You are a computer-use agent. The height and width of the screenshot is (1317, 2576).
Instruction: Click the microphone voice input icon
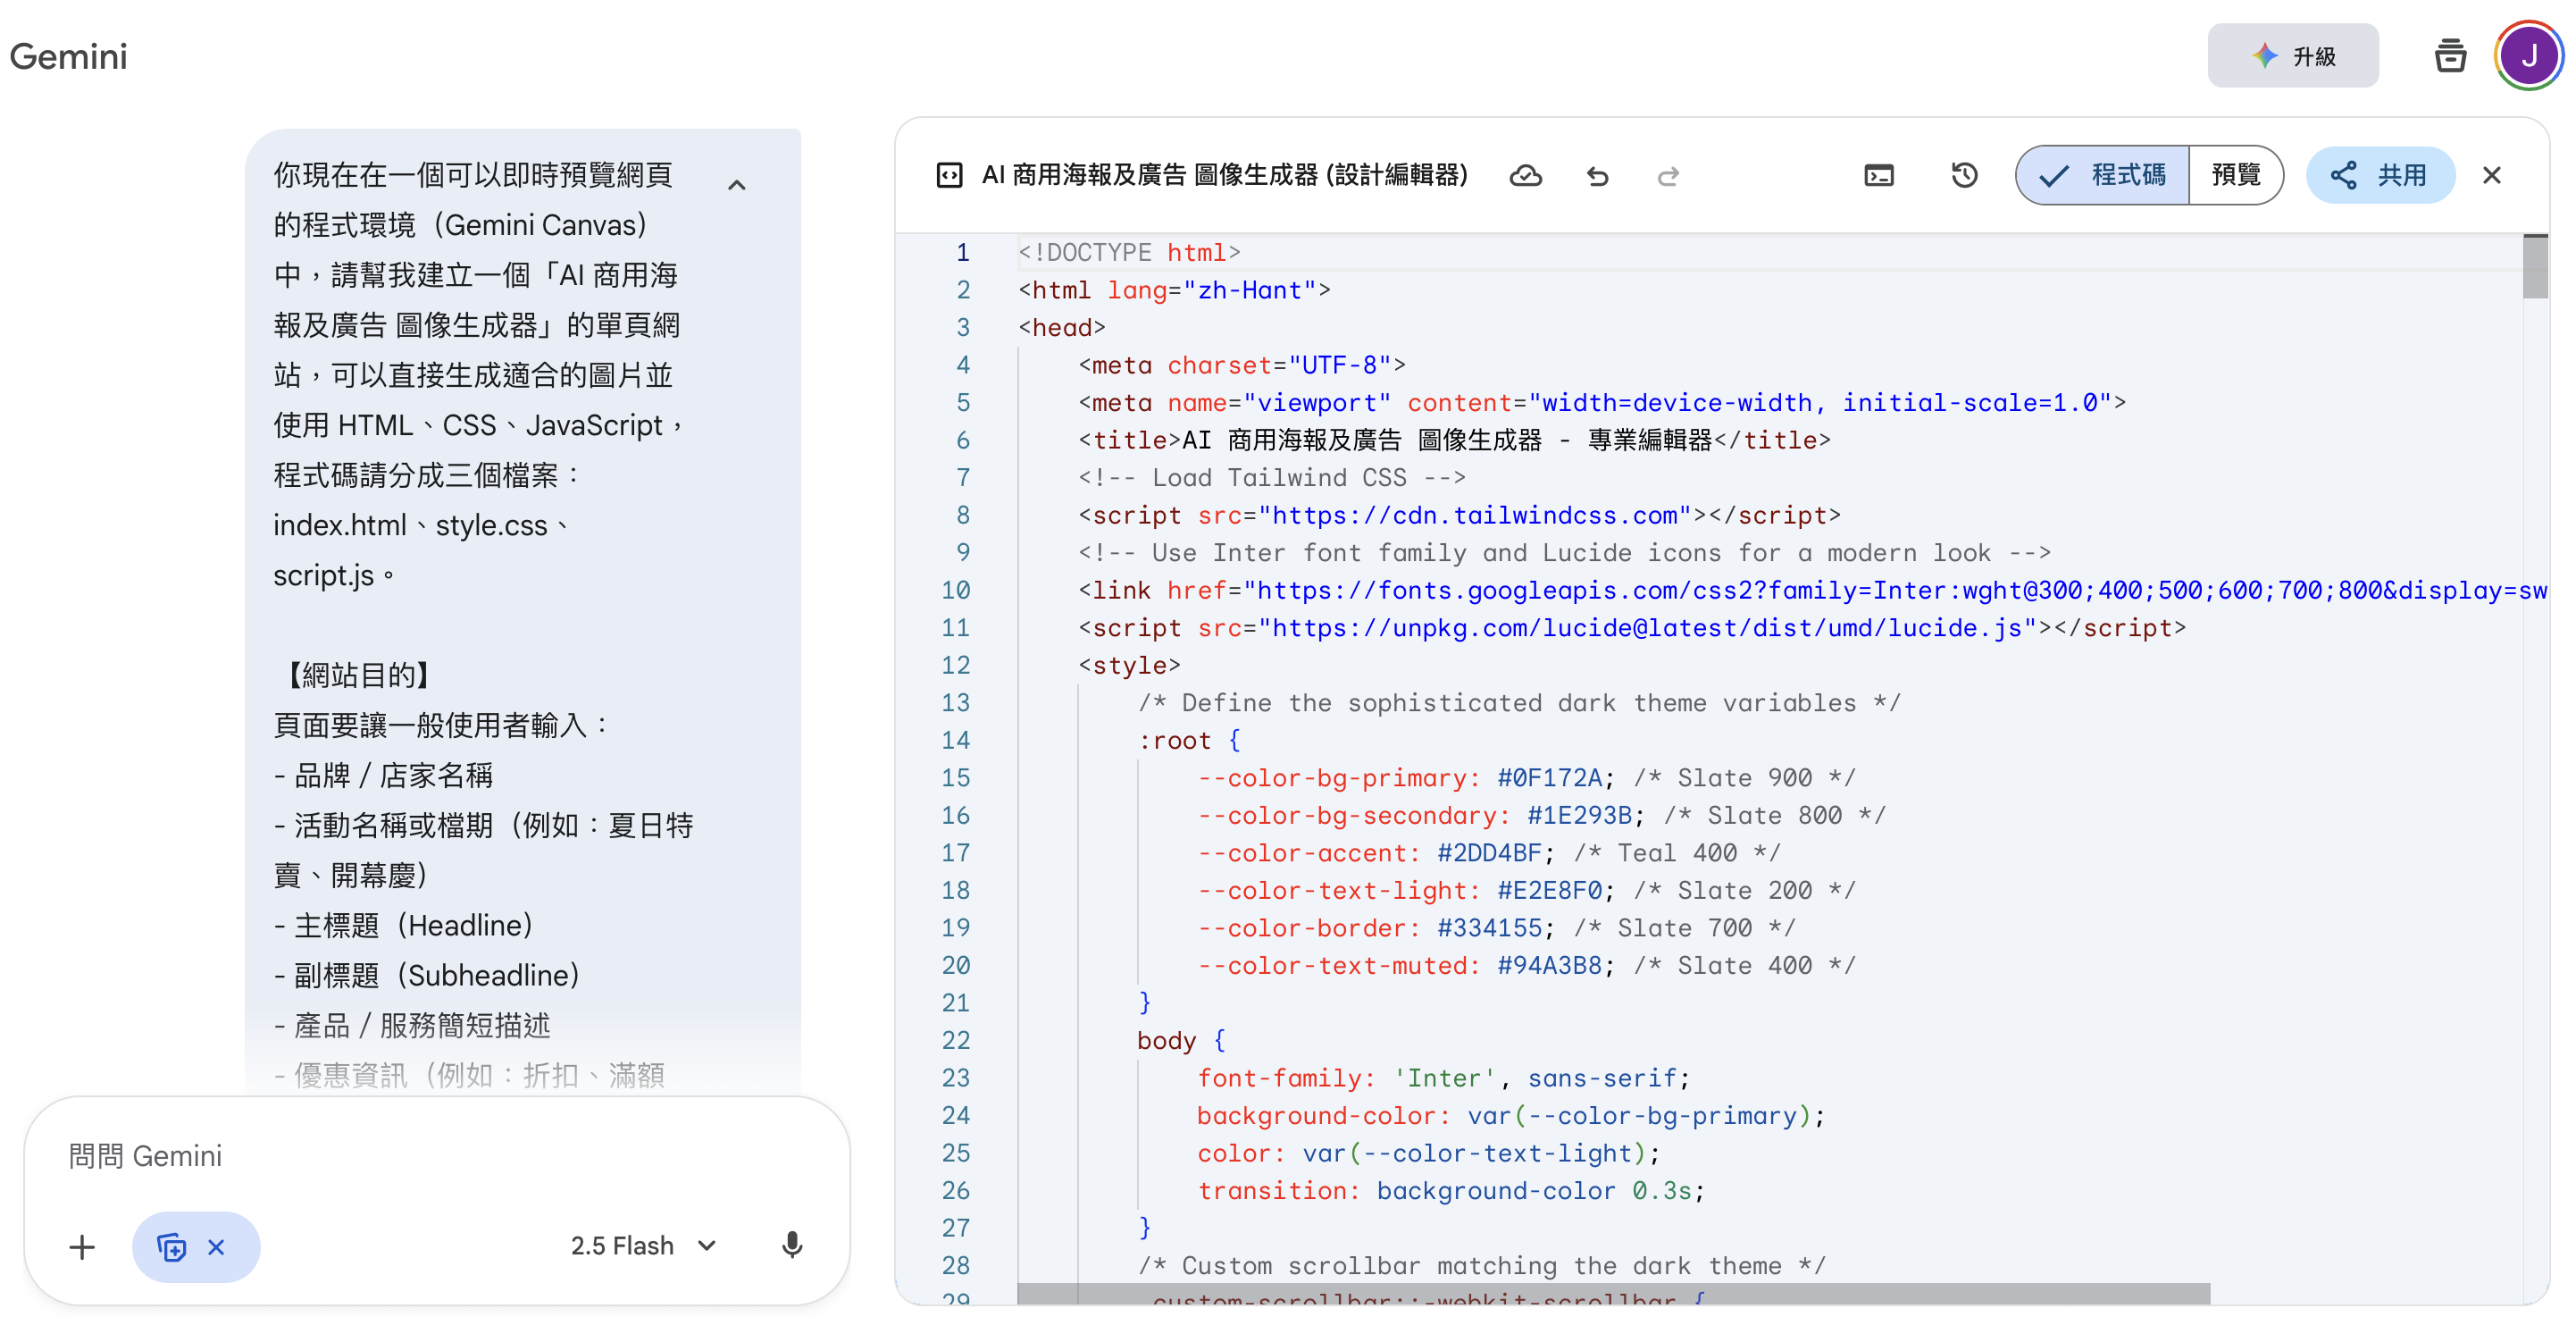click(791, 1245)
